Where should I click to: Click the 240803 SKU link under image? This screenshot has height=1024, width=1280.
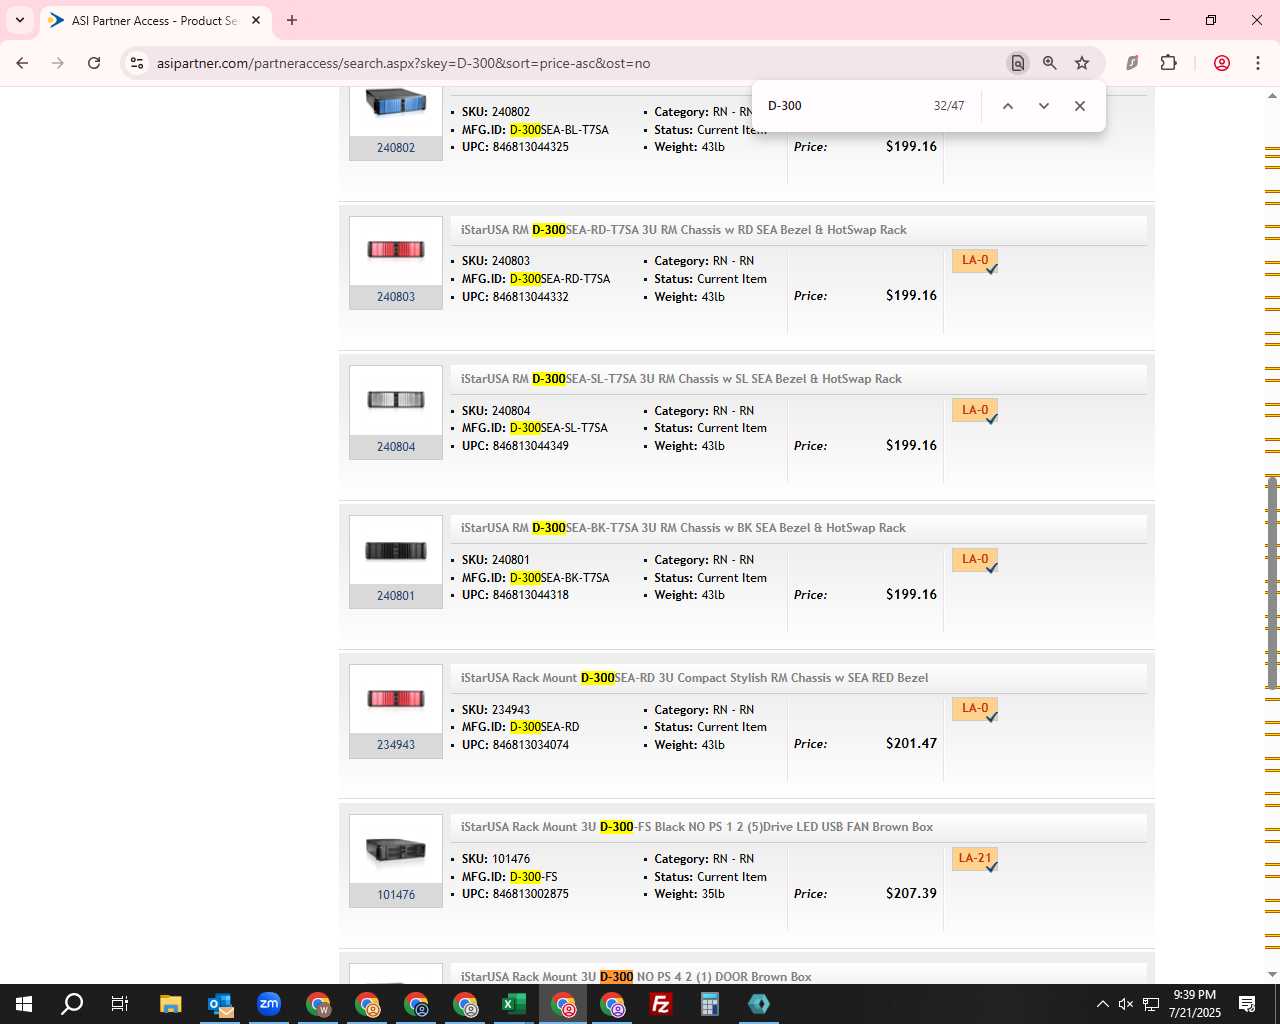[x=396, y=297]
